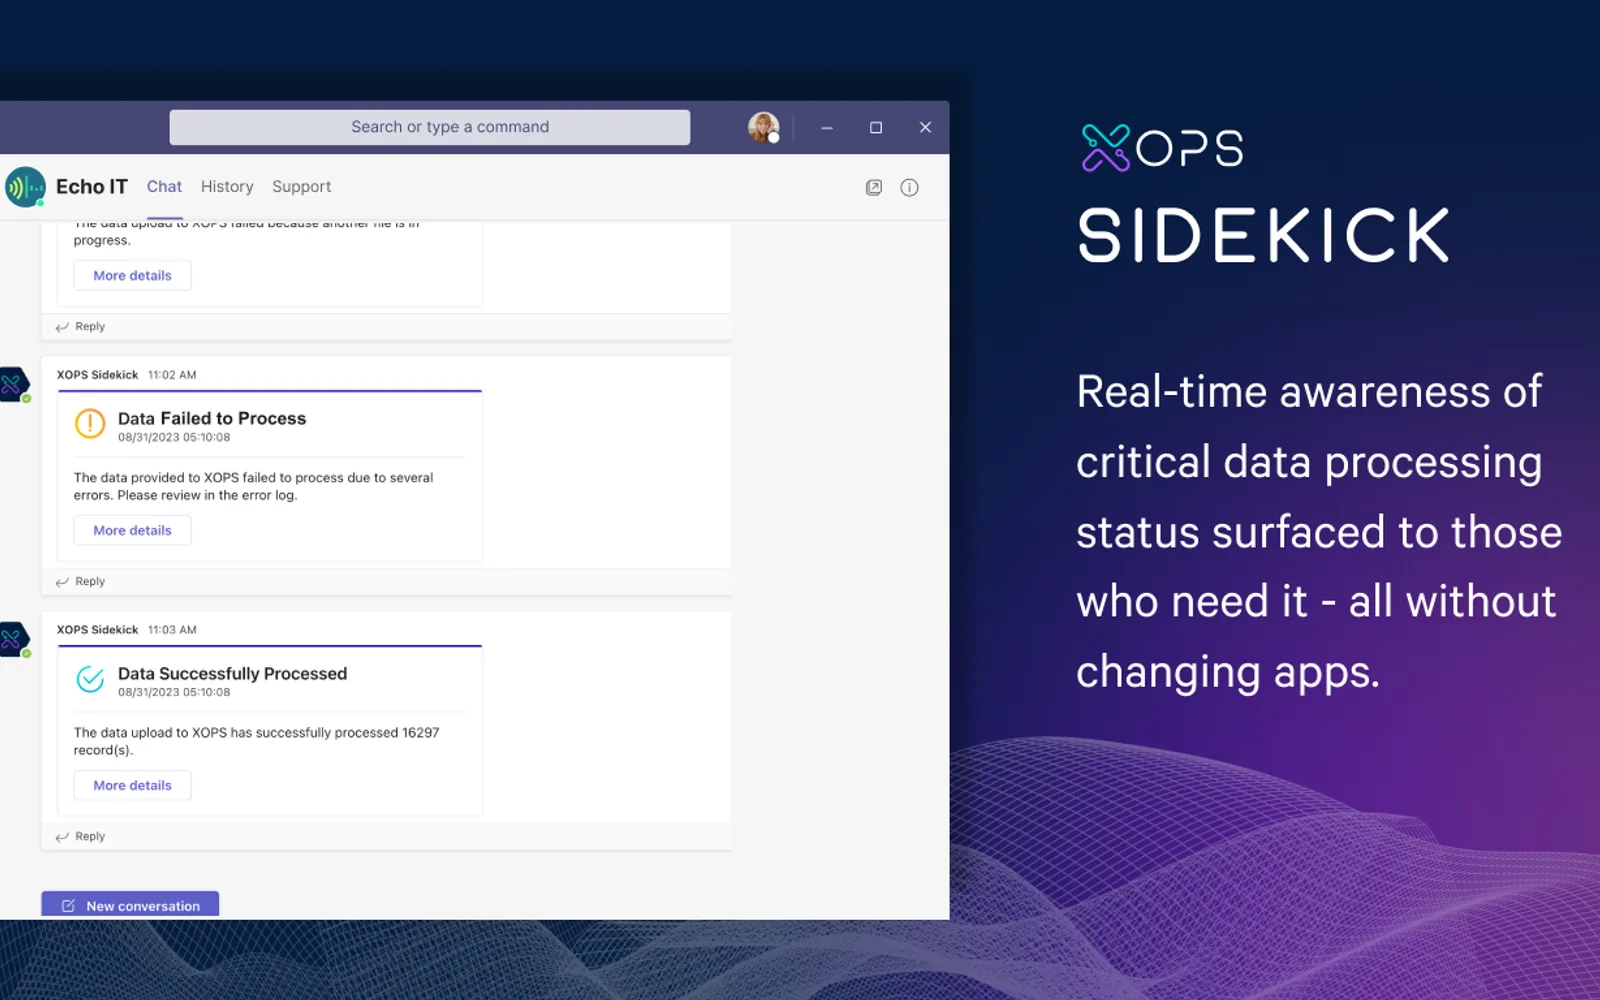Click the Search or type a command box
This screenshot has width=1600, height=1000.
(x=430, y=127)
